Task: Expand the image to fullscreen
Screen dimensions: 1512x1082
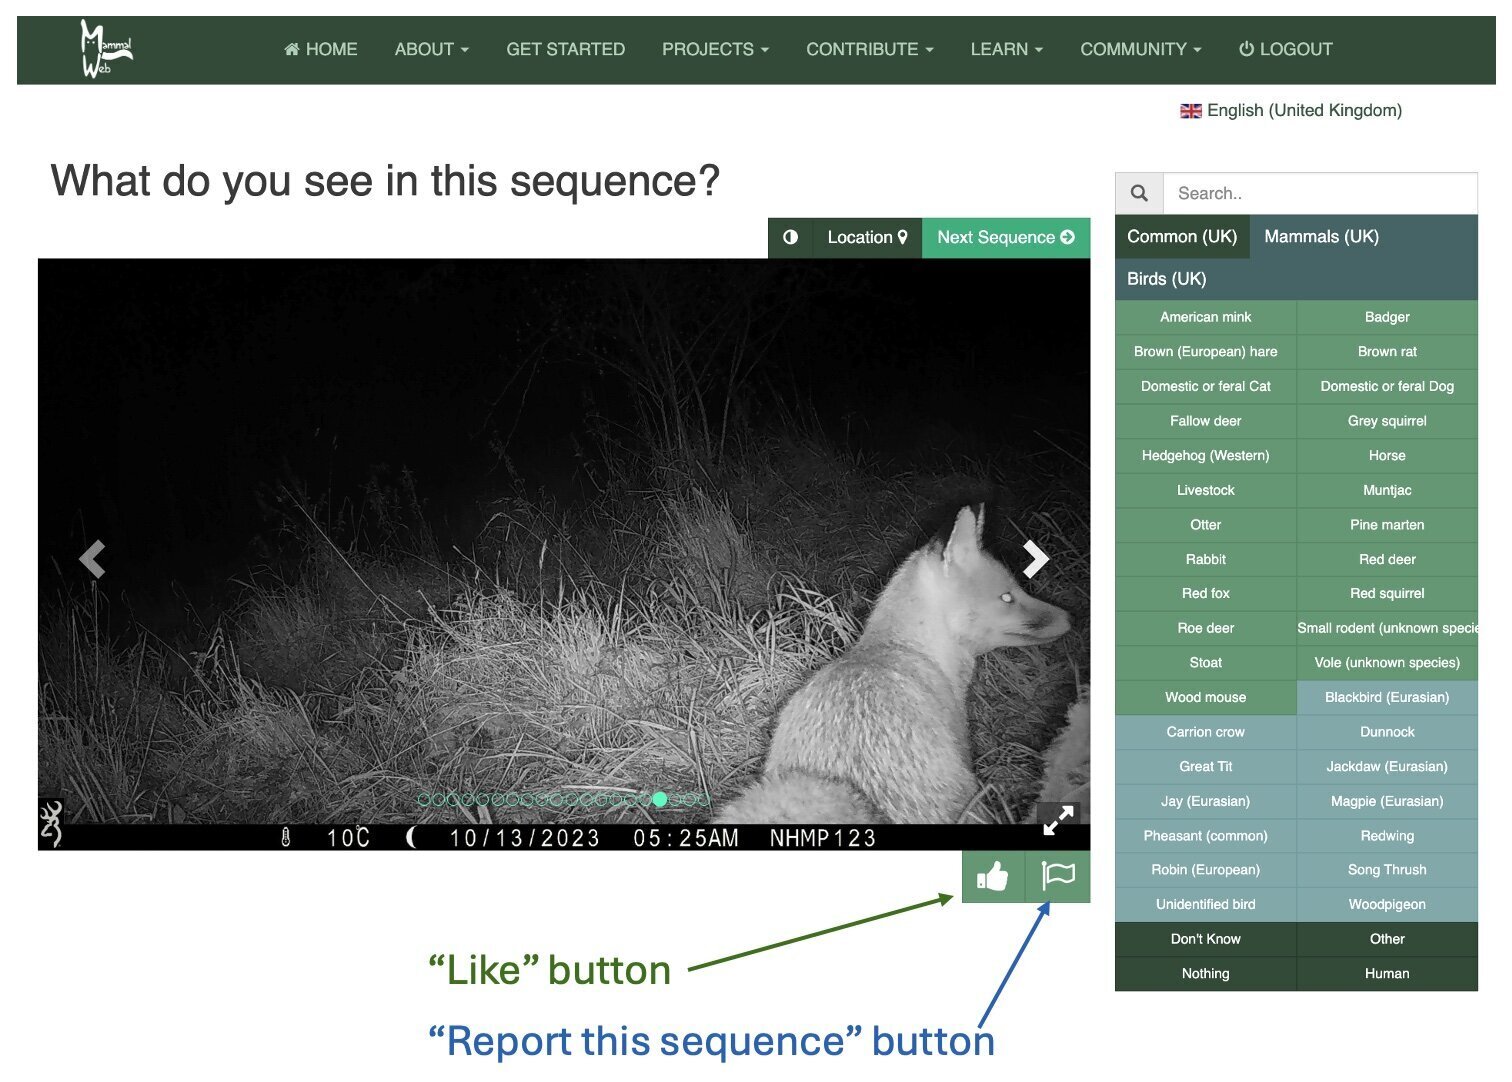Action: [x=1058, y=820]
